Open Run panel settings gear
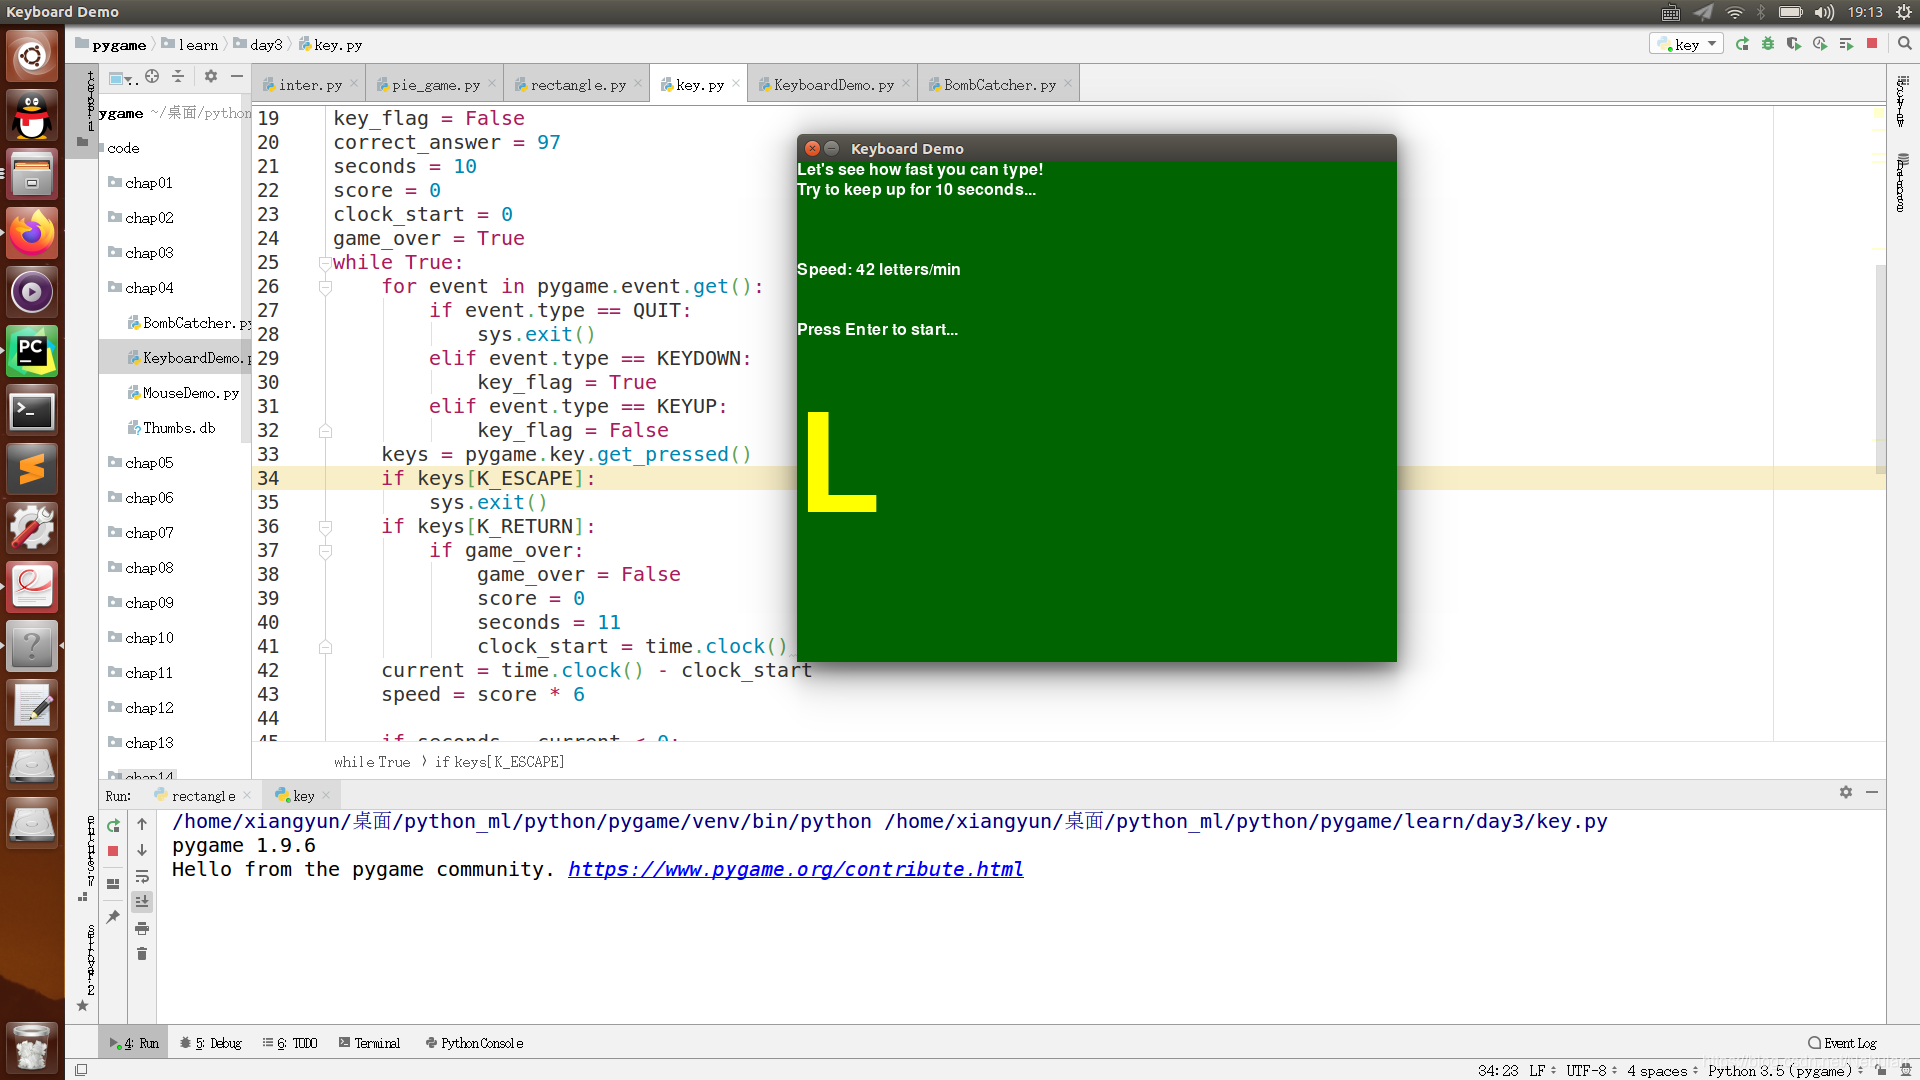Image resolution: width=1920 pixels, height=1080 pixels. pyautogui.click(x=1846, y=792)
